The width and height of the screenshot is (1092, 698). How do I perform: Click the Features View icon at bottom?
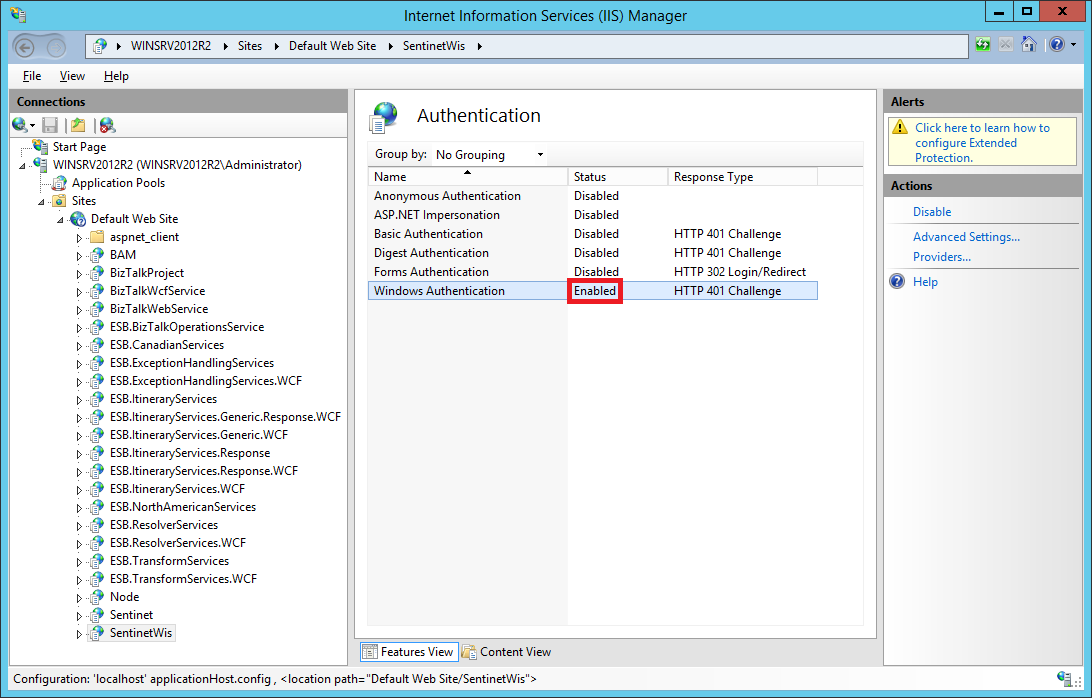370,652
